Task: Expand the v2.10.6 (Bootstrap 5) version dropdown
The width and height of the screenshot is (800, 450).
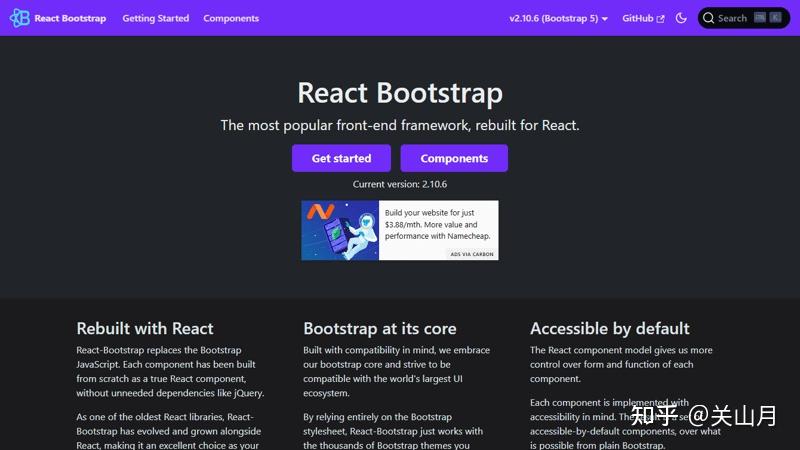Action: [558, 18]
